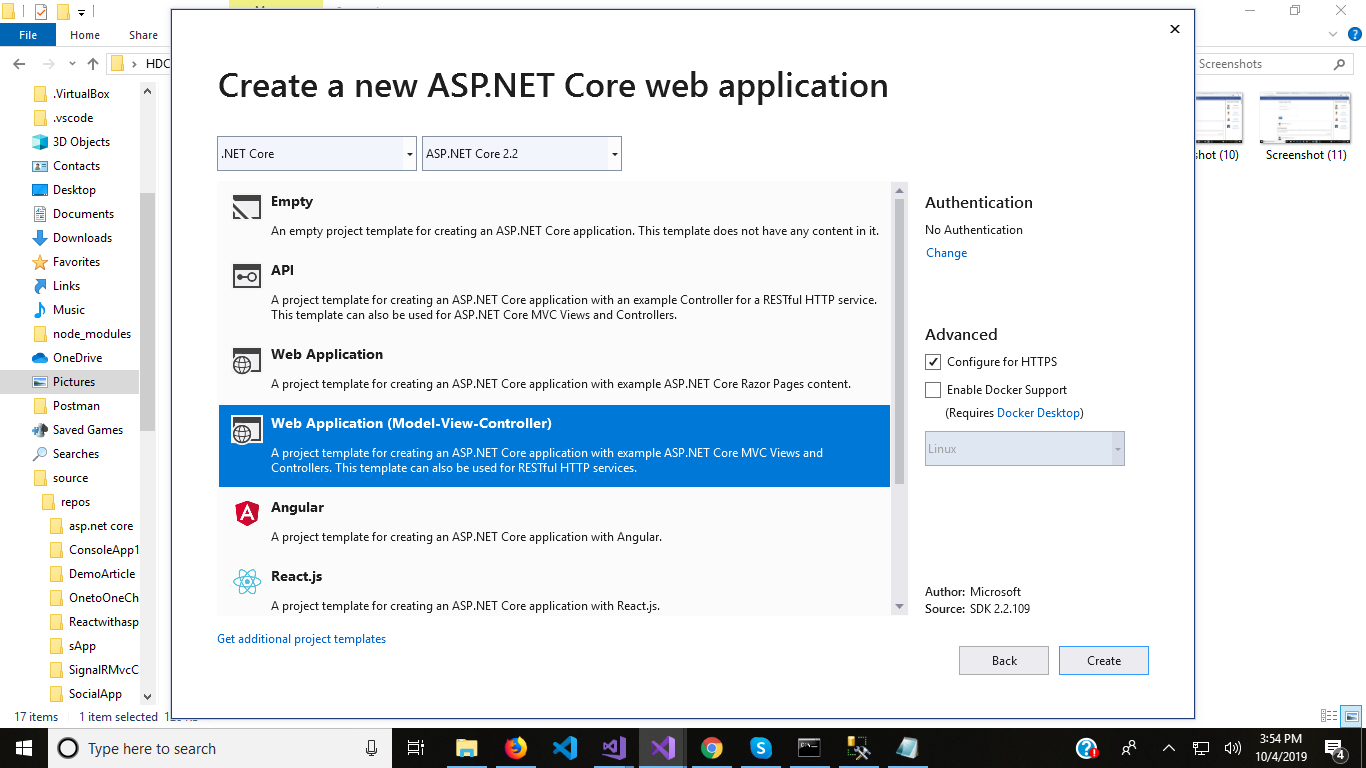Screen dimensions: 1366x768
Task: Open the Linux OS dropdown
Action: 1025,449
